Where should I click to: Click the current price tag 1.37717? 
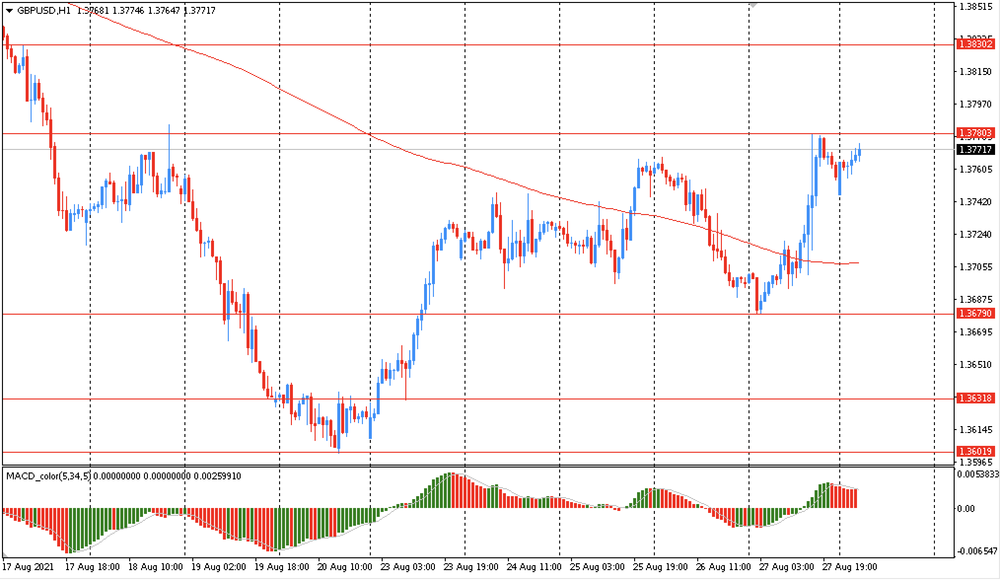975,149
